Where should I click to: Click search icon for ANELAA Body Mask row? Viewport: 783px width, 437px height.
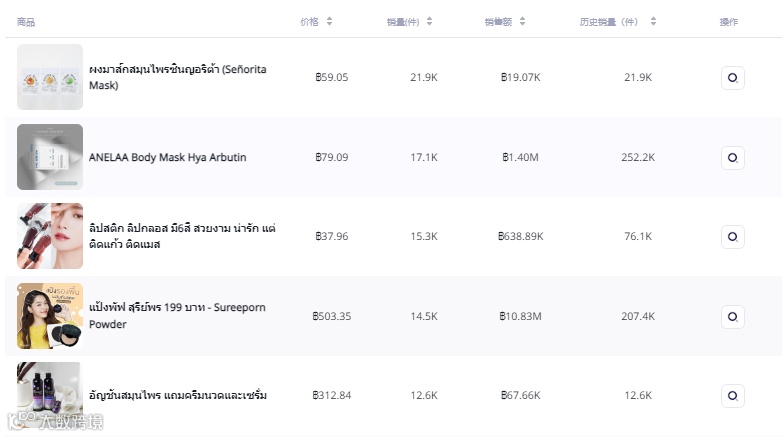(732, 157)
